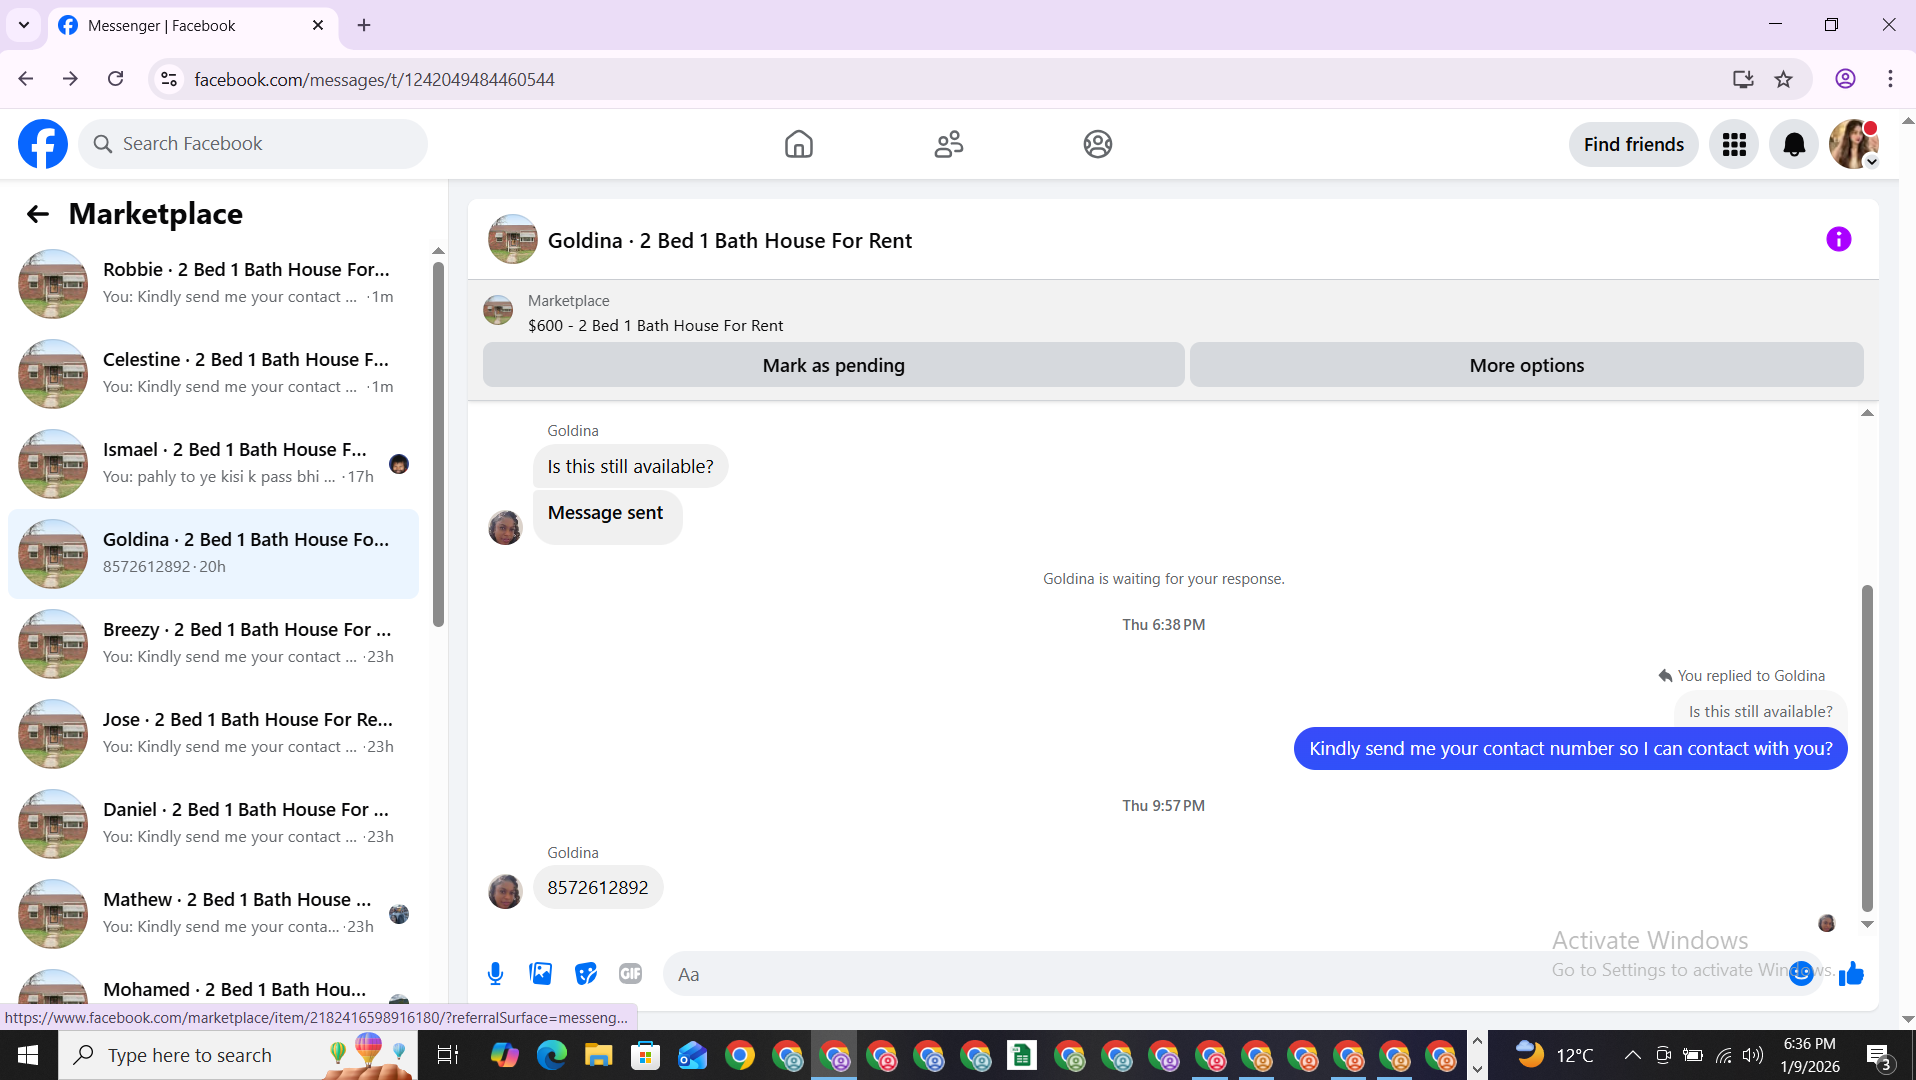Click the Facebook logo
Screen dimensions: 1916x1080
point(43,144)
